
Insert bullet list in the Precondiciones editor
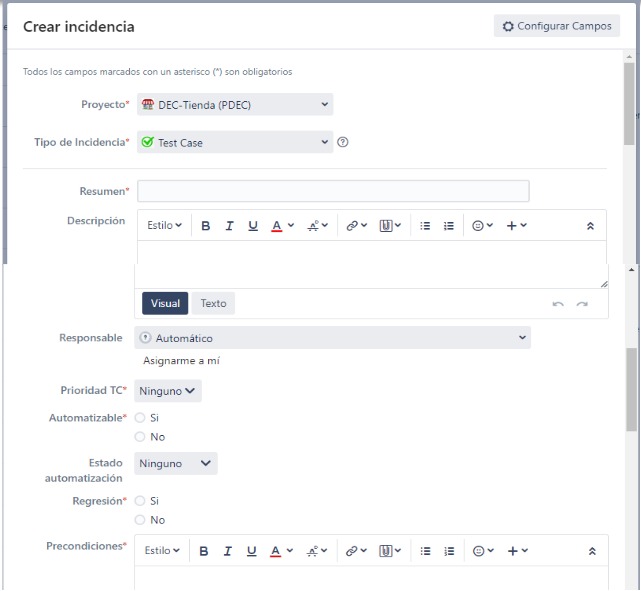point(425,551)
